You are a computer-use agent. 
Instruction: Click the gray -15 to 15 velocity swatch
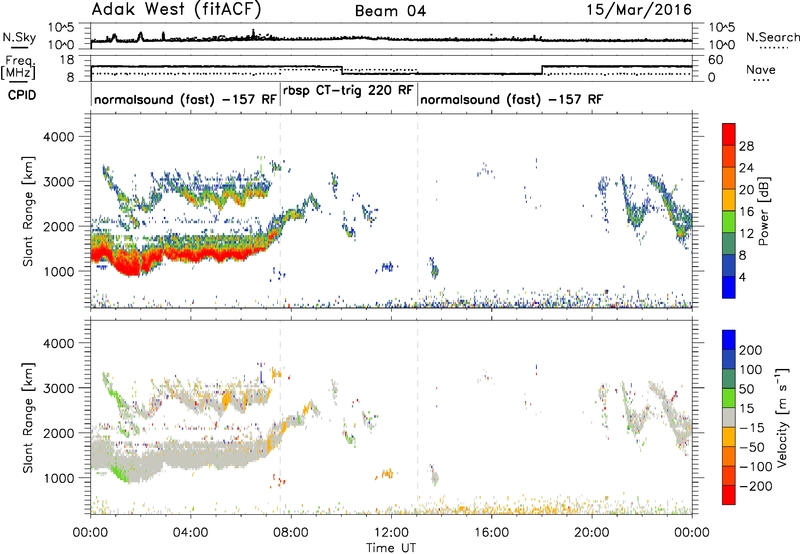[x=729, y=417]
